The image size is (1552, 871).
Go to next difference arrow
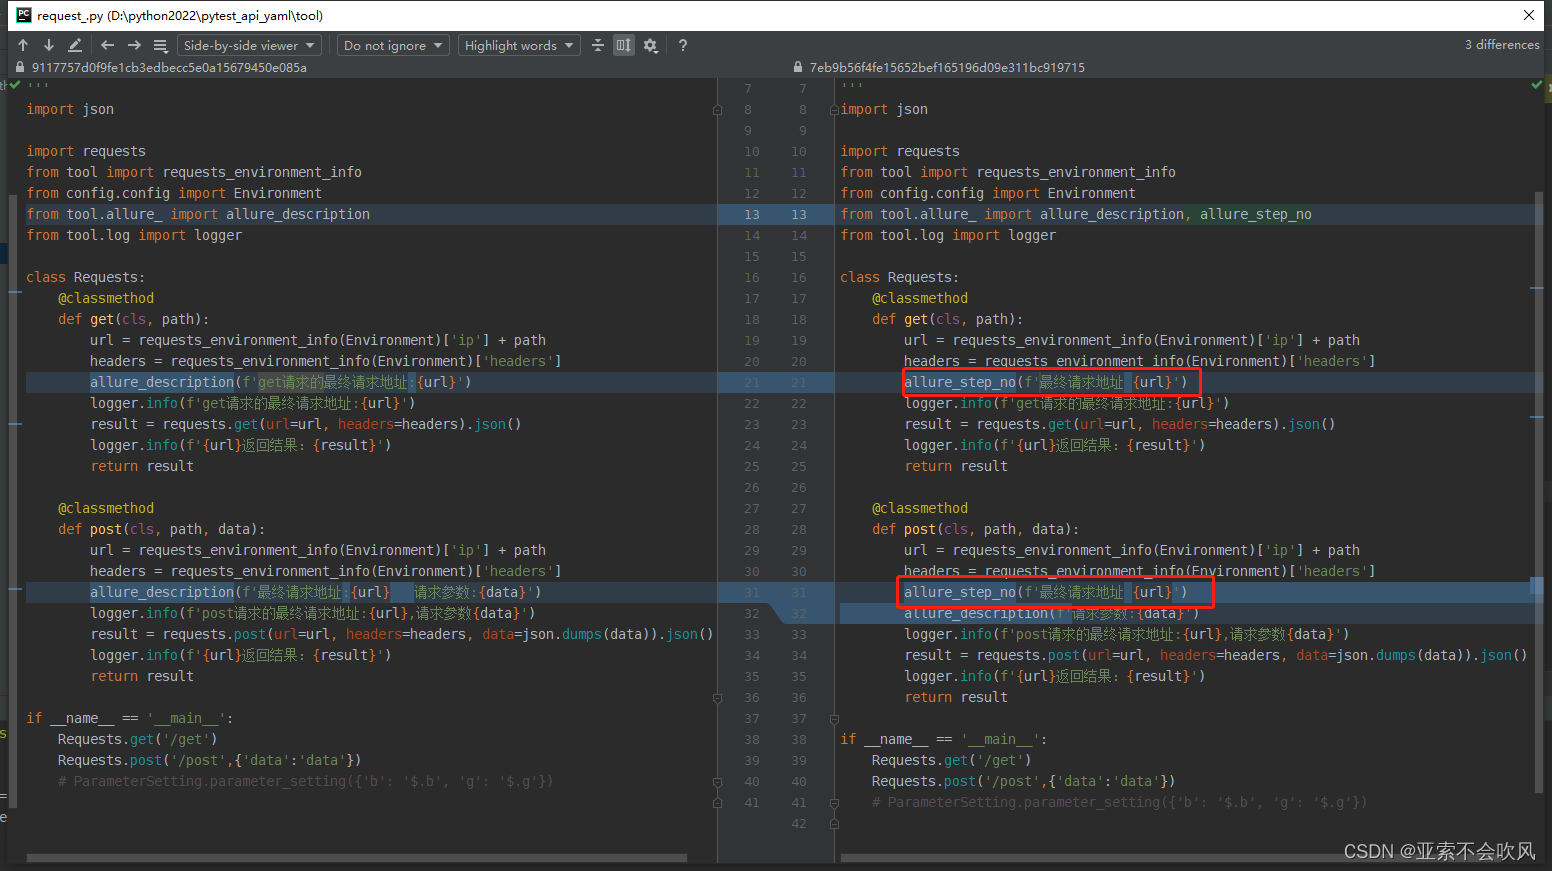(x=48, y=45)
